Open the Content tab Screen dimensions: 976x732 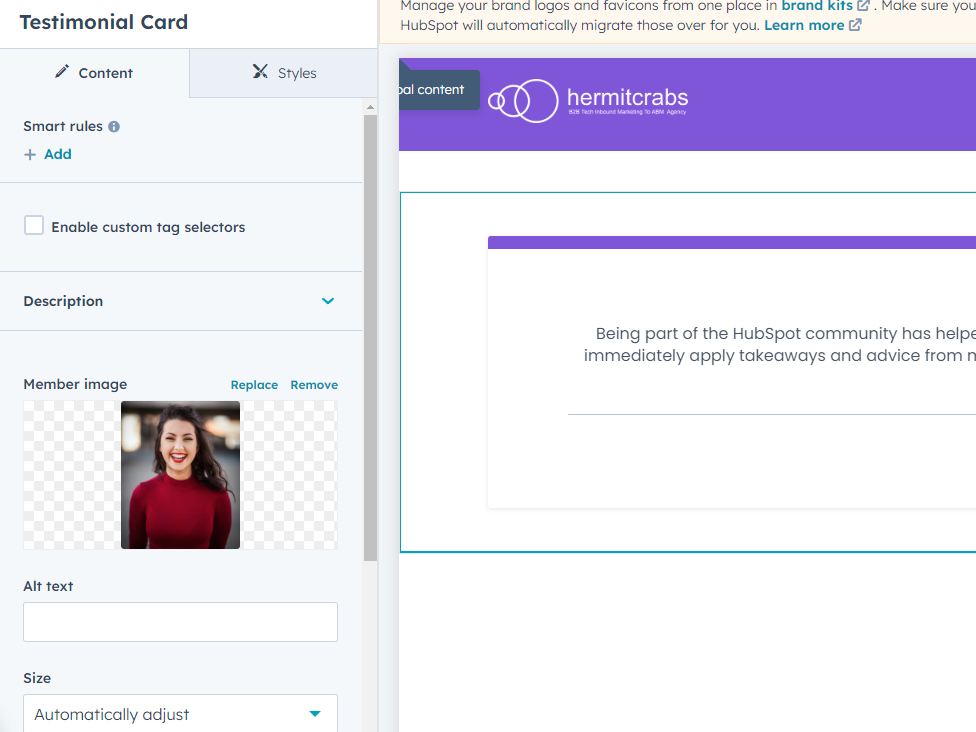click(94, 73)
